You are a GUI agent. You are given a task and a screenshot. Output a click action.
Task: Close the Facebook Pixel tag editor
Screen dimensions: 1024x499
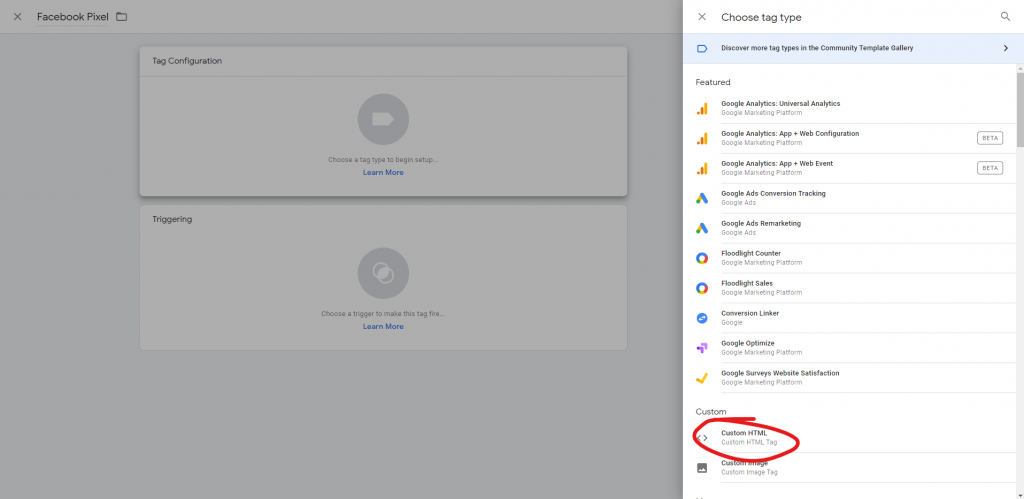coord(18,17)
